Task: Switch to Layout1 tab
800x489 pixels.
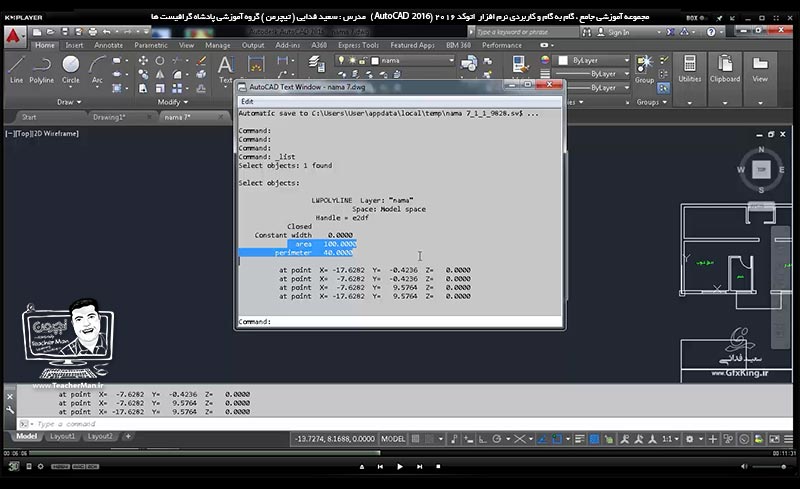Action: pos(62,436)
